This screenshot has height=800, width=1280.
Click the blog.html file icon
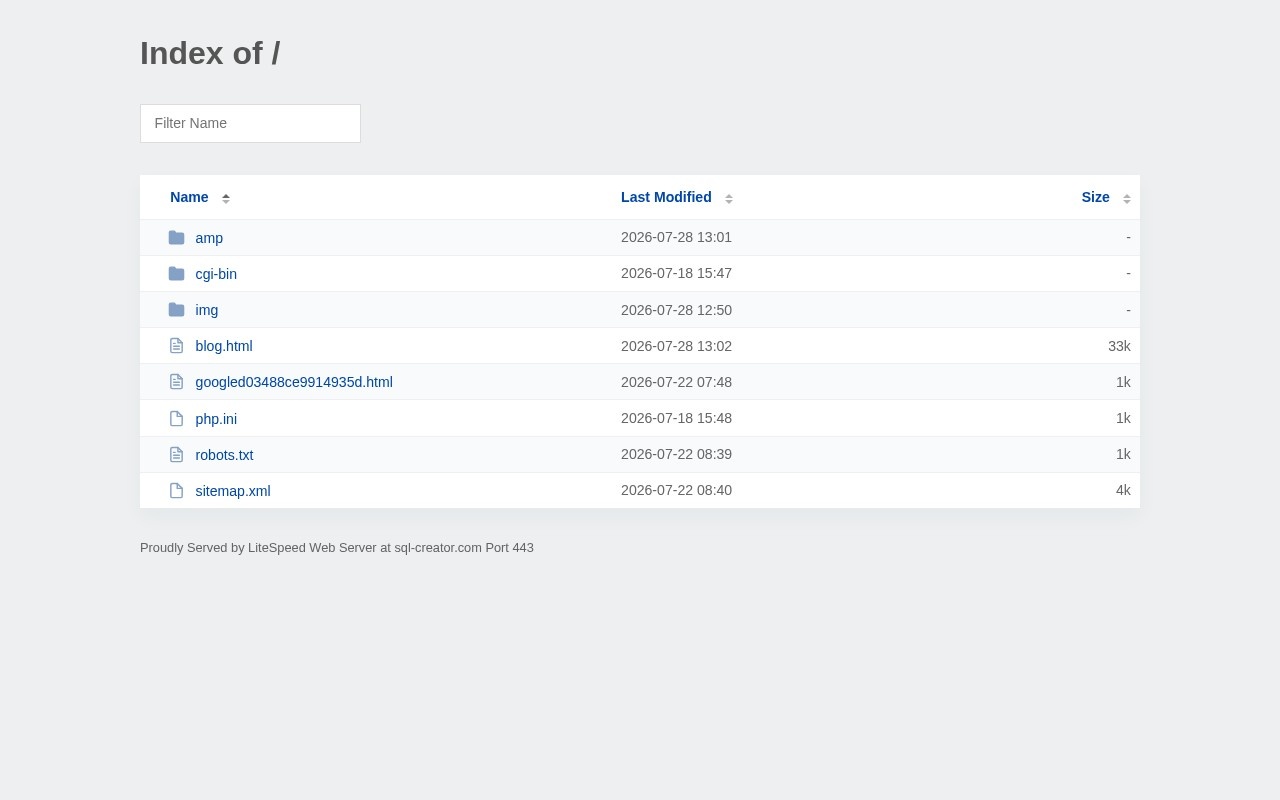tap(176, 346)
